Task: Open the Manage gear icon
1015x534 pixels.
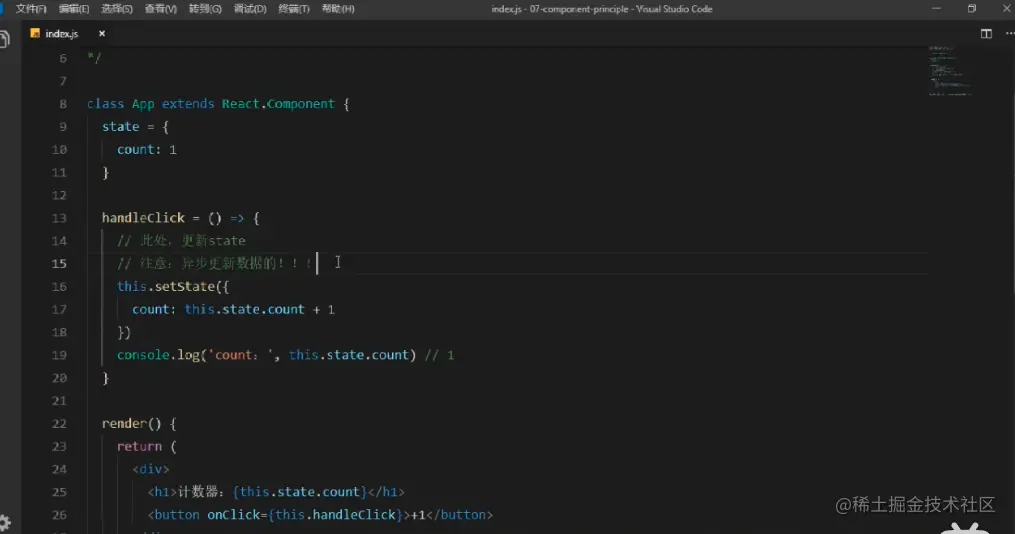Action: point(5,523)
